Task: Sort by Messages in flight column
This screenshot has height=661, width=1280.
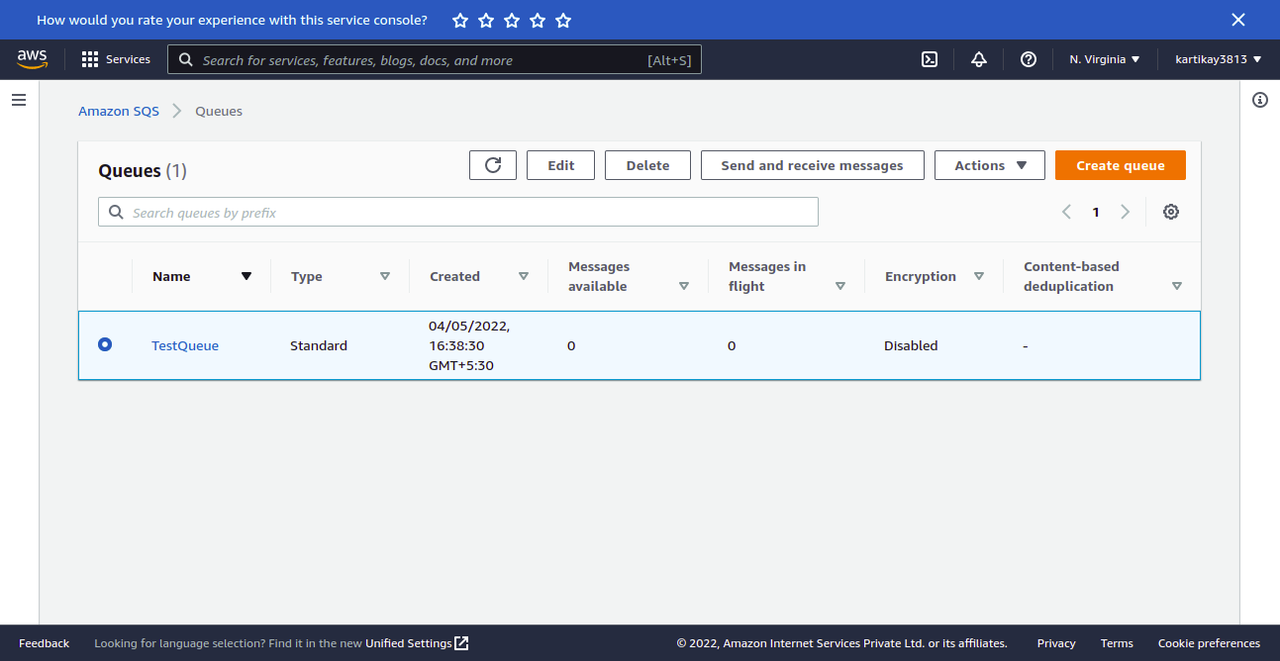Action: click(840, 286)
